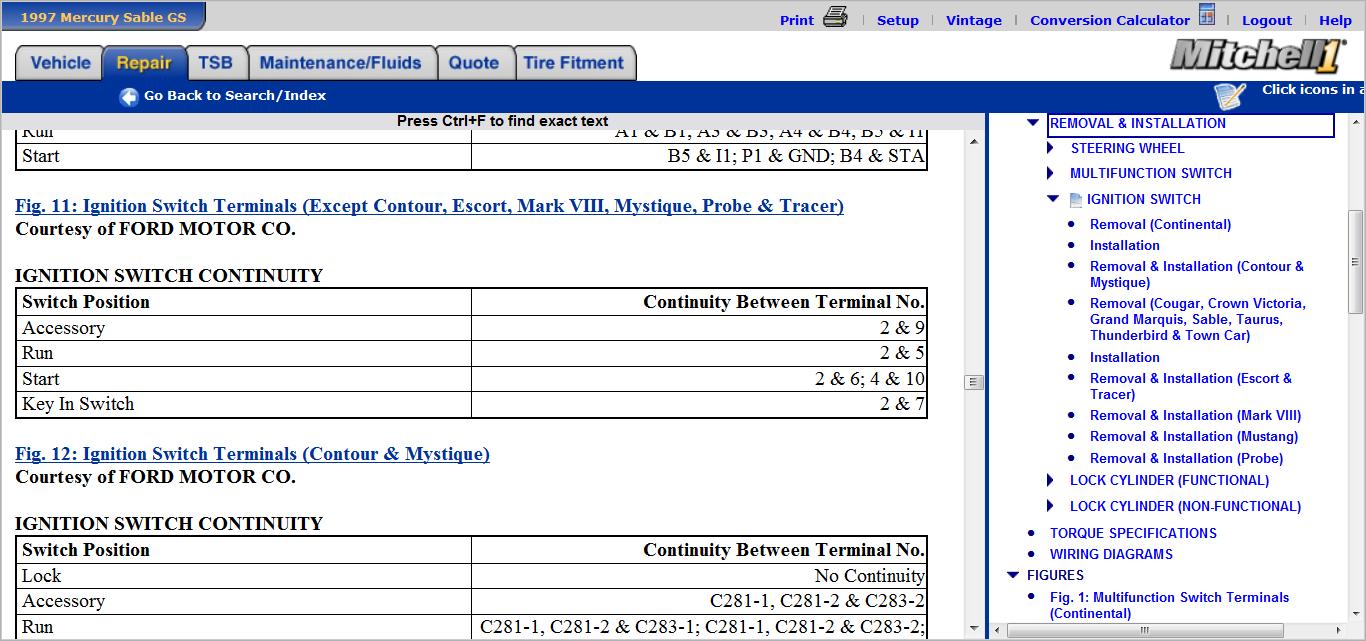Expand LOCK CYLINDER (FUNCTIONAL) node
Screen dimensions: 1366x641
pyautogui.click(x=1051, y=480)
